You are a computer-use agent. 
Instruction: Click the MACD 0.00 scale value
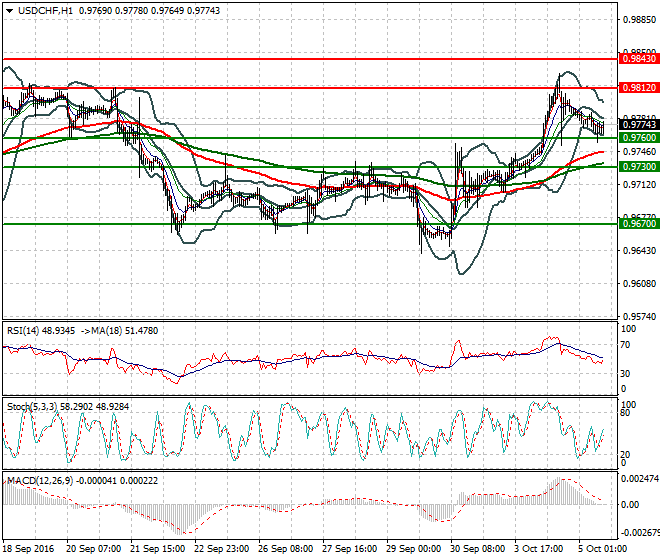point(630,504)
